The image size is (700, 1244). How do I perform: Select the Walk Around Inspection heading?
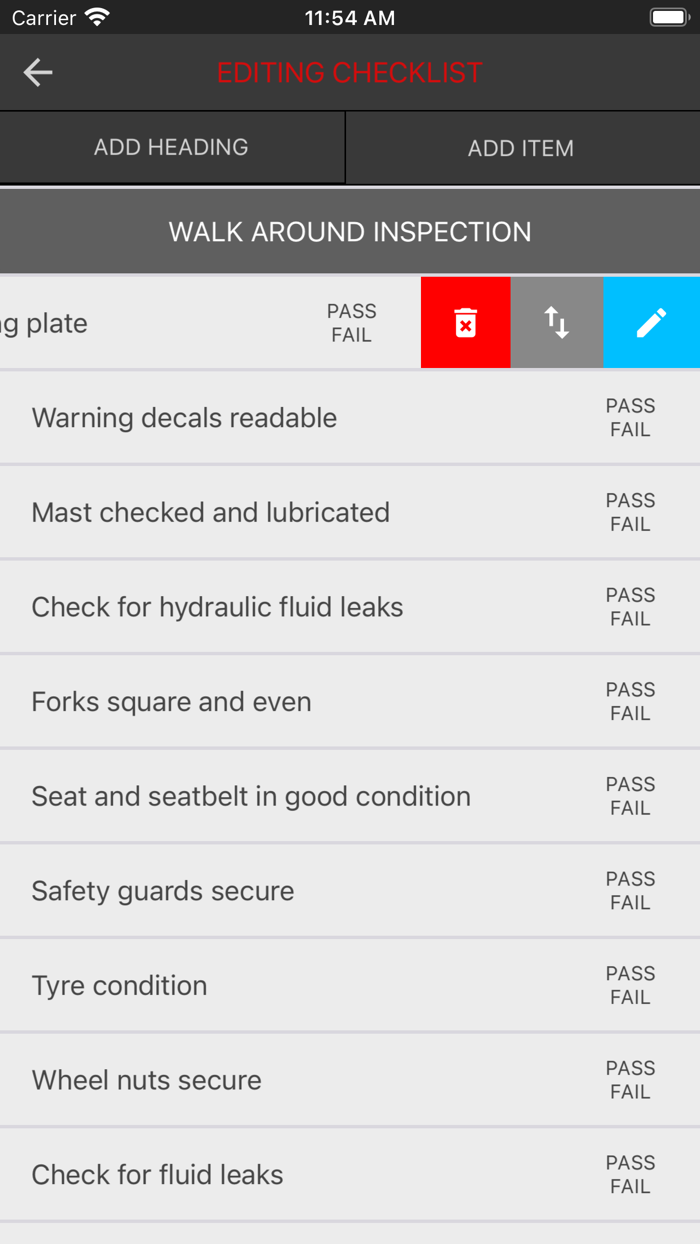(350, 232)
